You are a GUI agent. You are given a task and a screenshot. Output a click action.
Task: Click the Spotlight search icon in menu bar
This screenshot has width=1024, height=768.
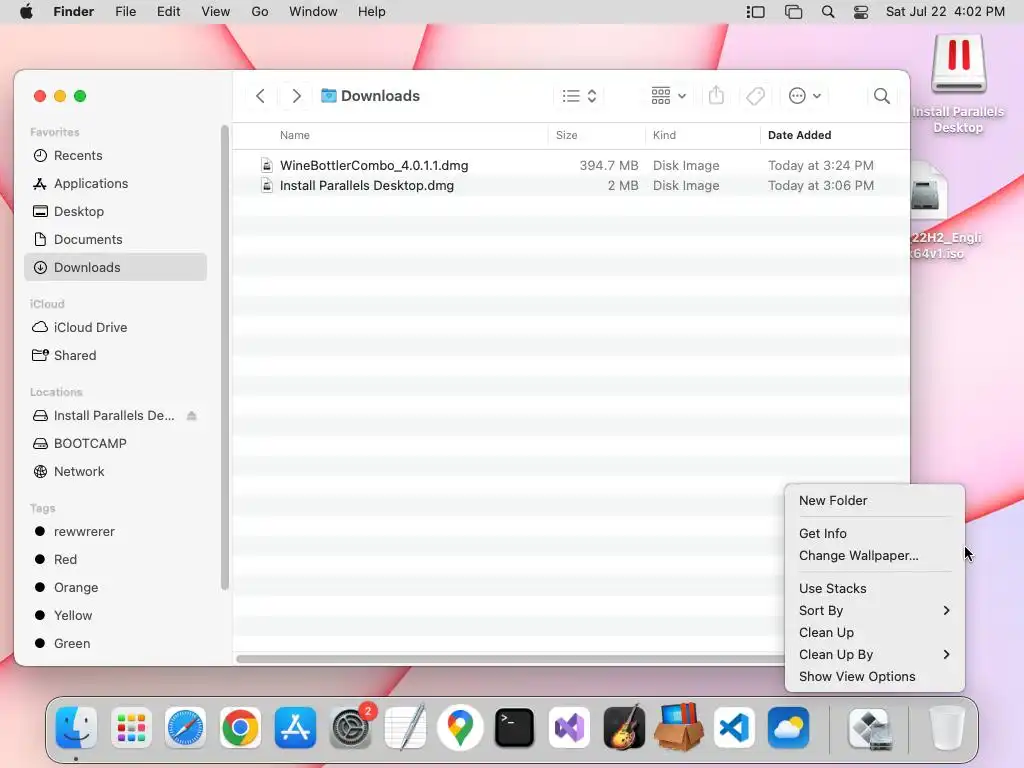click(x=827, y=12)
